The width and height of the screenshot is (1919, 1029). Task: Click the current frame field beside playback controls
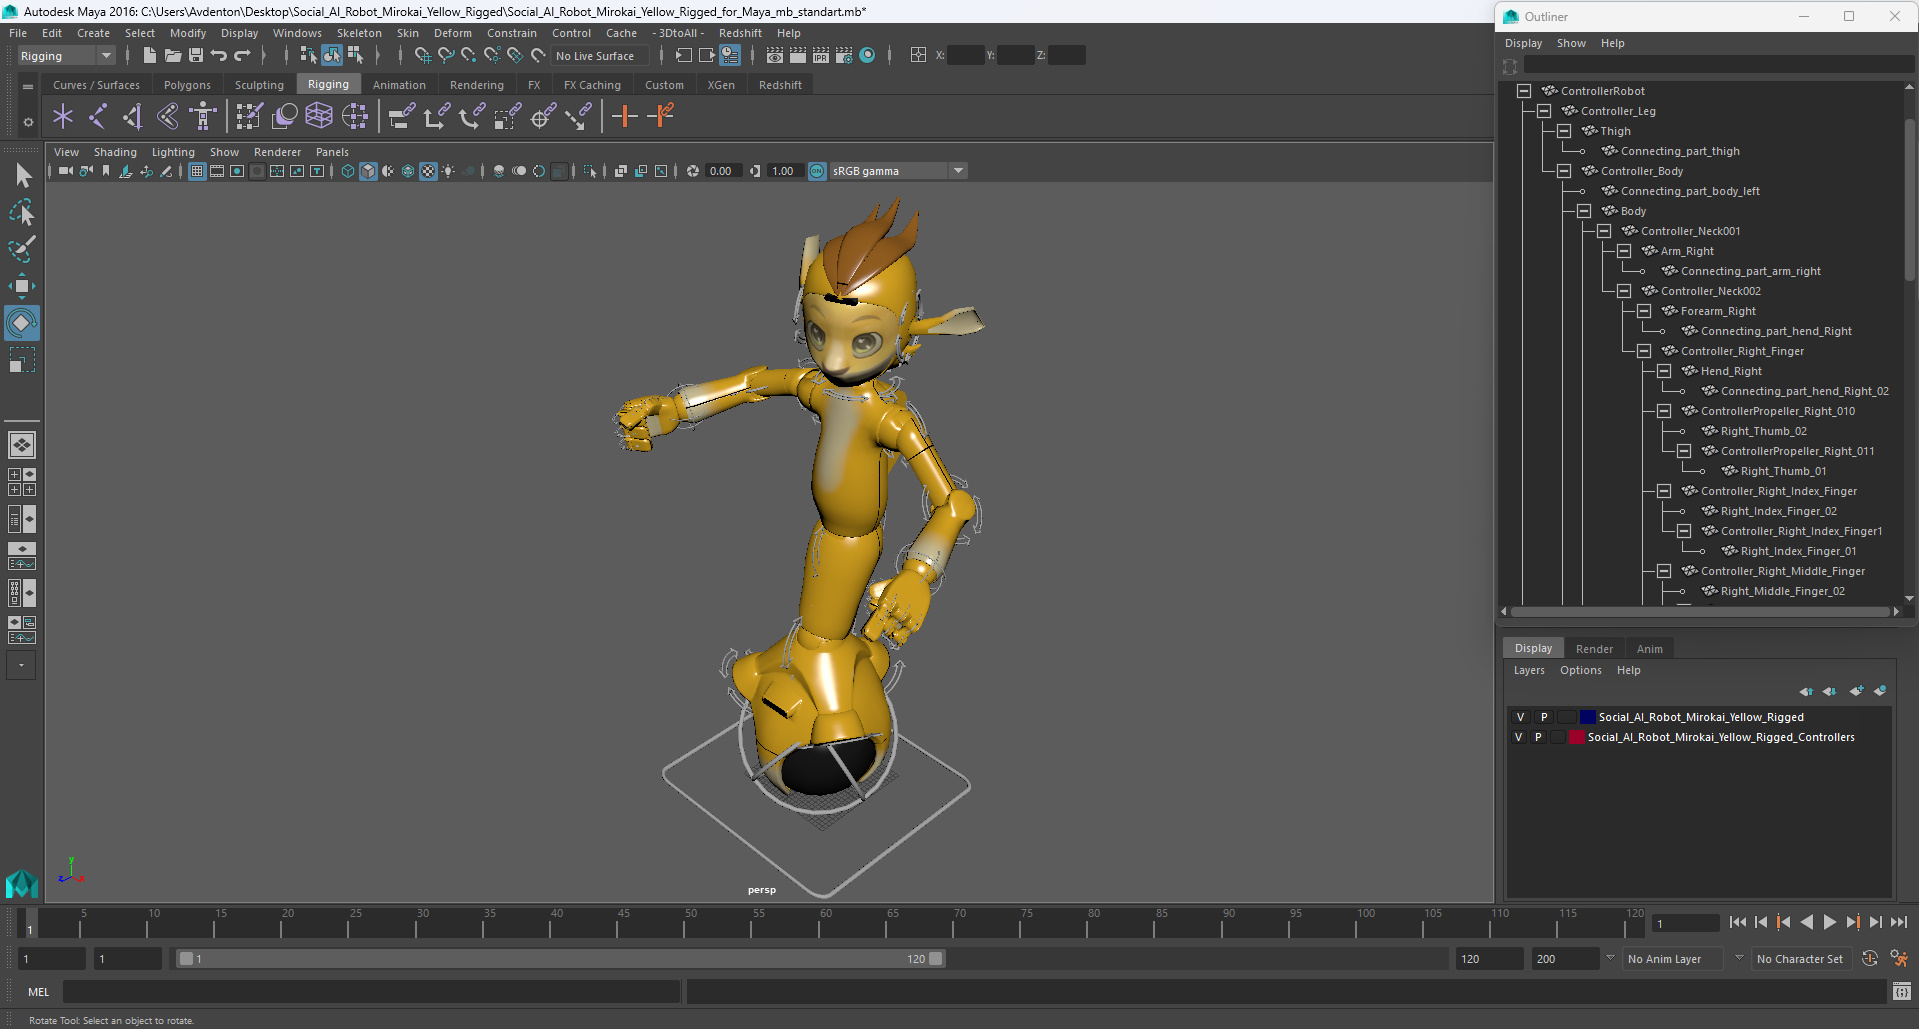(x=1685, y=923)
